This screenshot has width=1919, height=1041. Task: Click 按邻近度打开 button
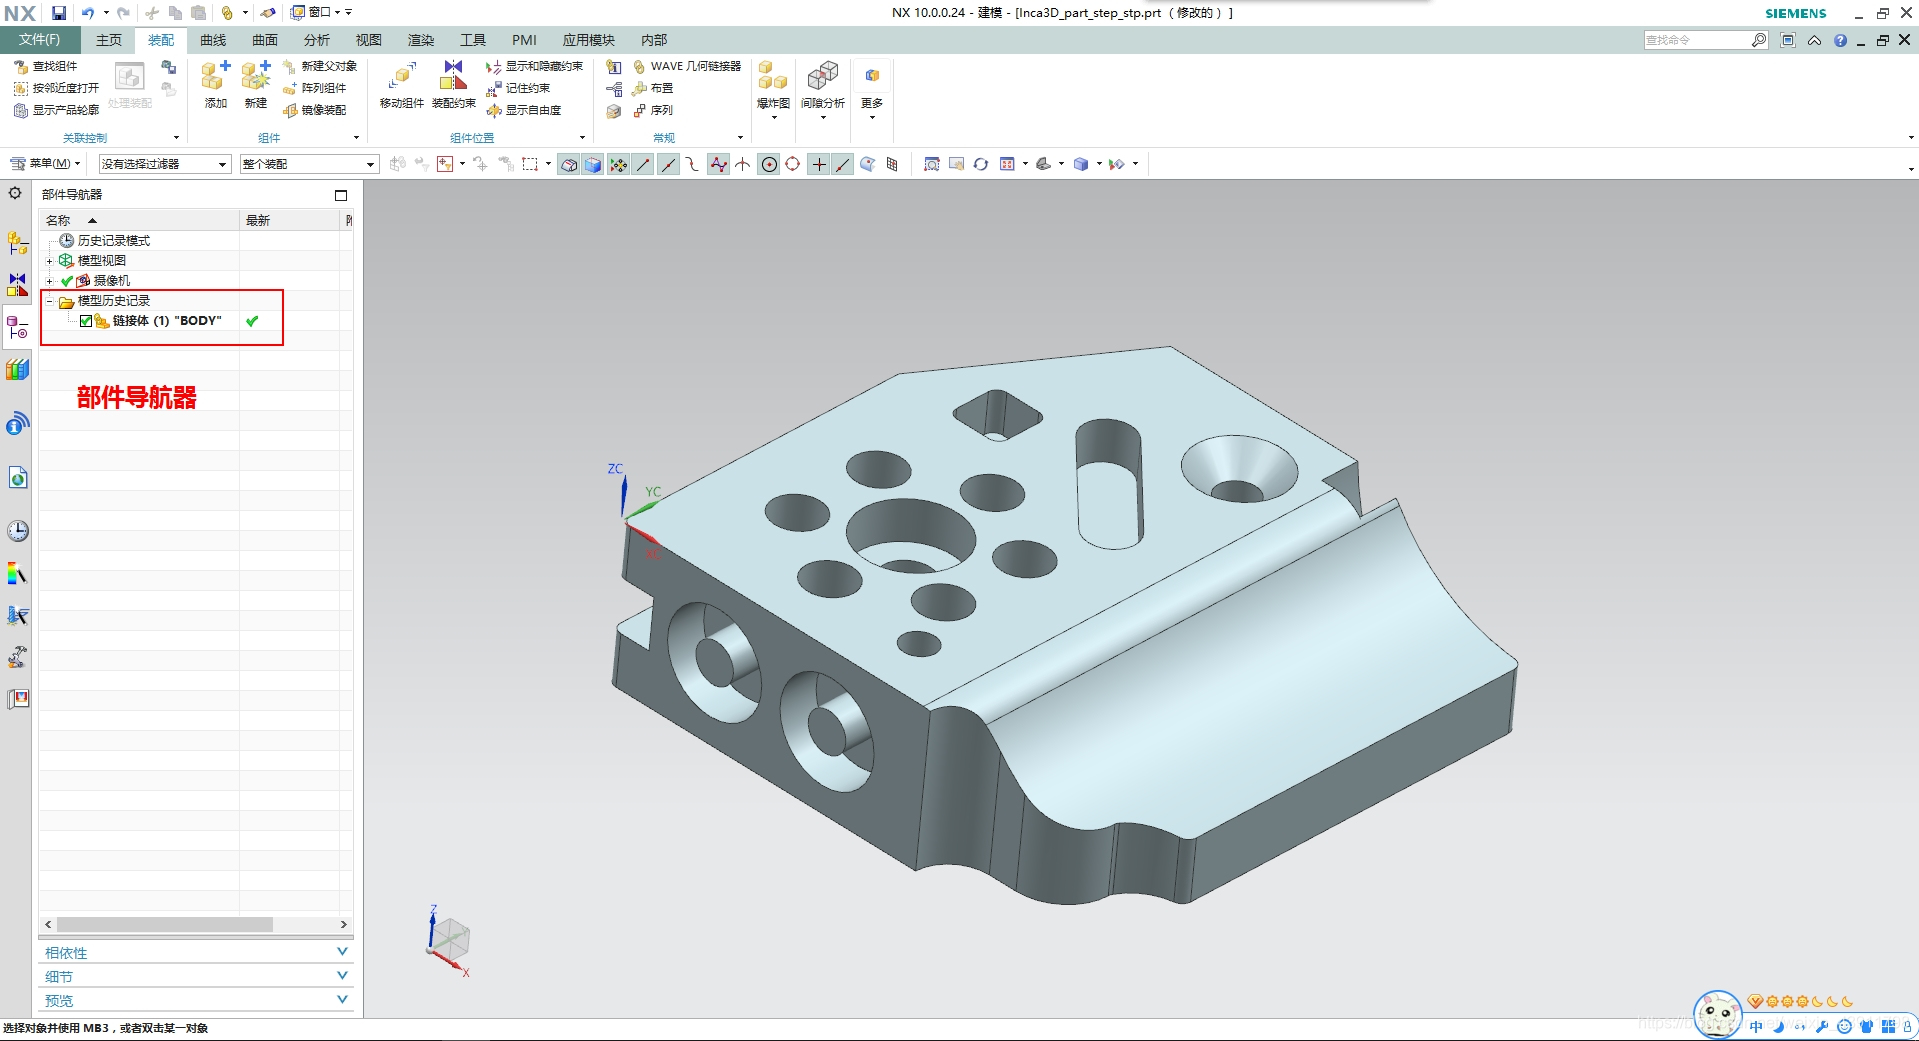56,88
